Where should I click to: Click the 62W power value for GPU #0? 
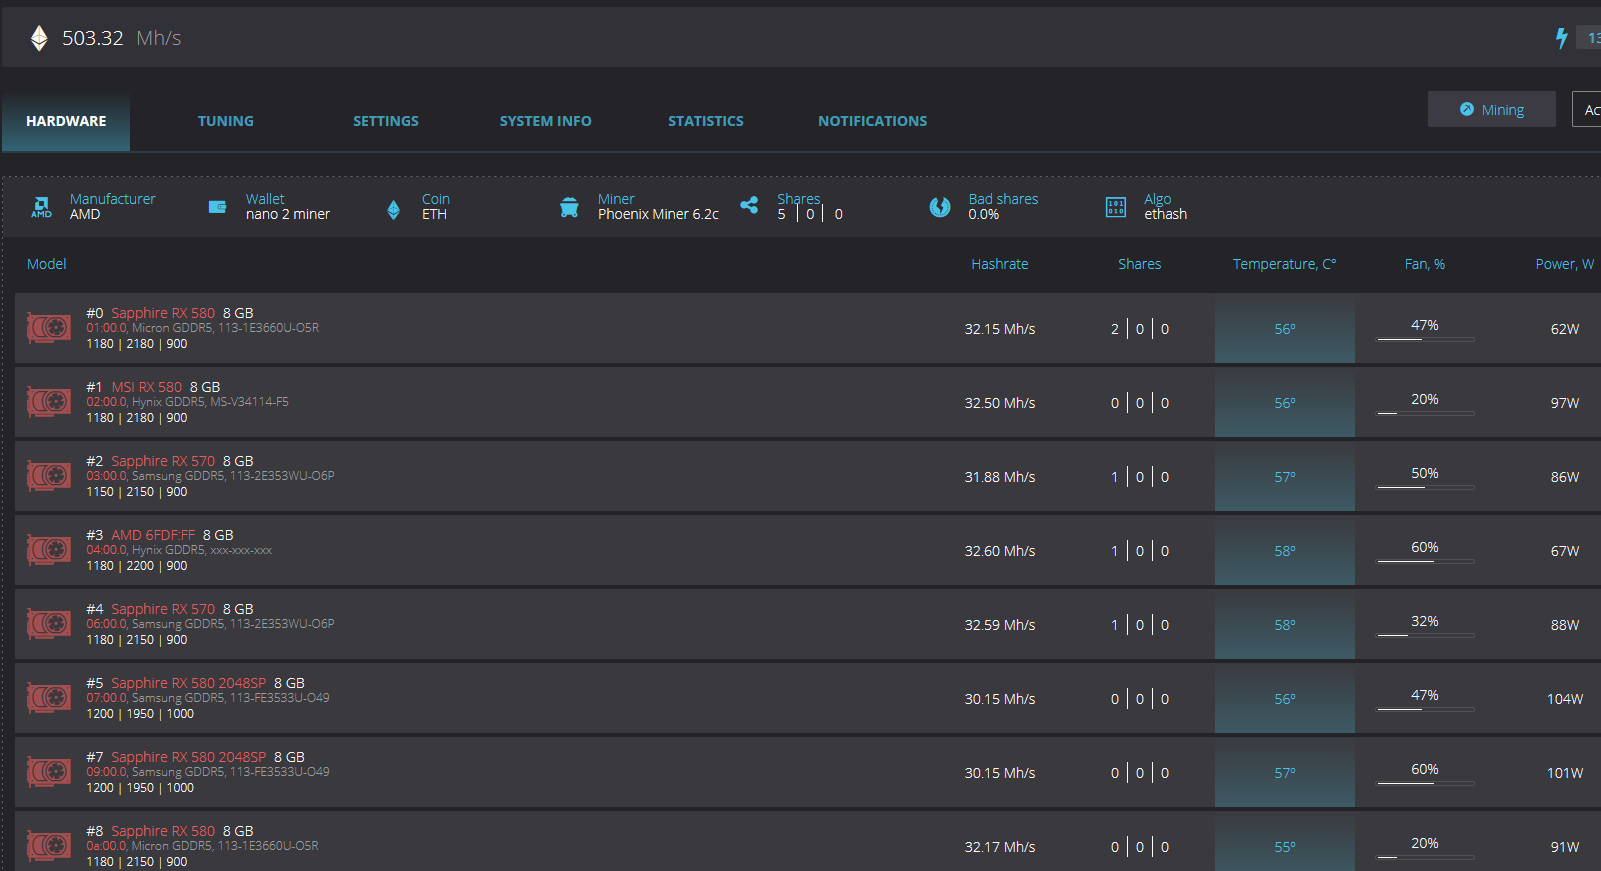(1565, 329)
